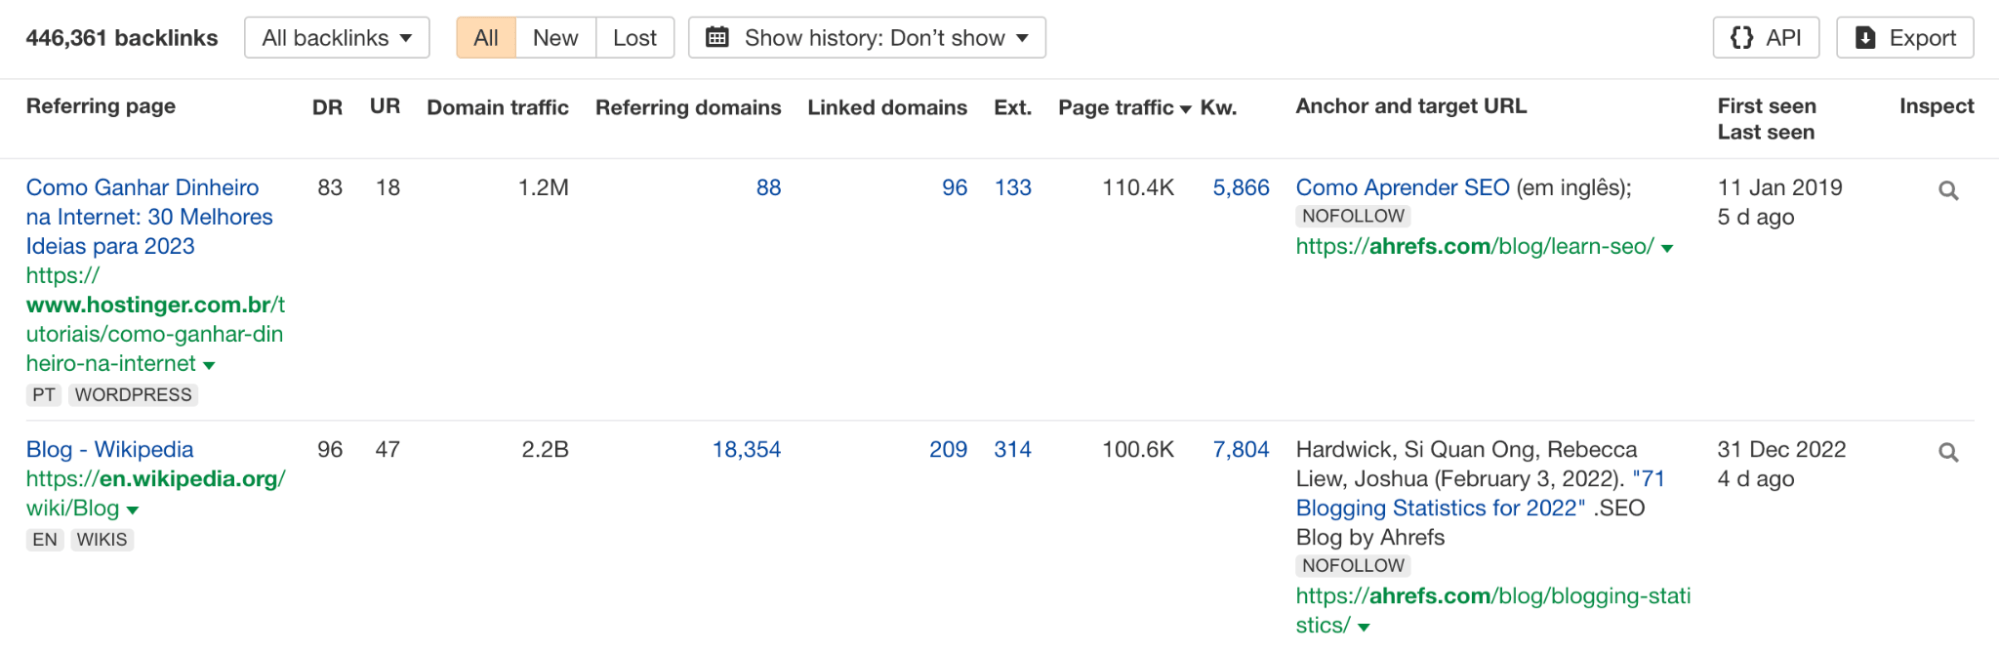1999x645 pixels.
Task: Expand the blogging-statistics target URL arrow
Action: tap(1364, 627)
